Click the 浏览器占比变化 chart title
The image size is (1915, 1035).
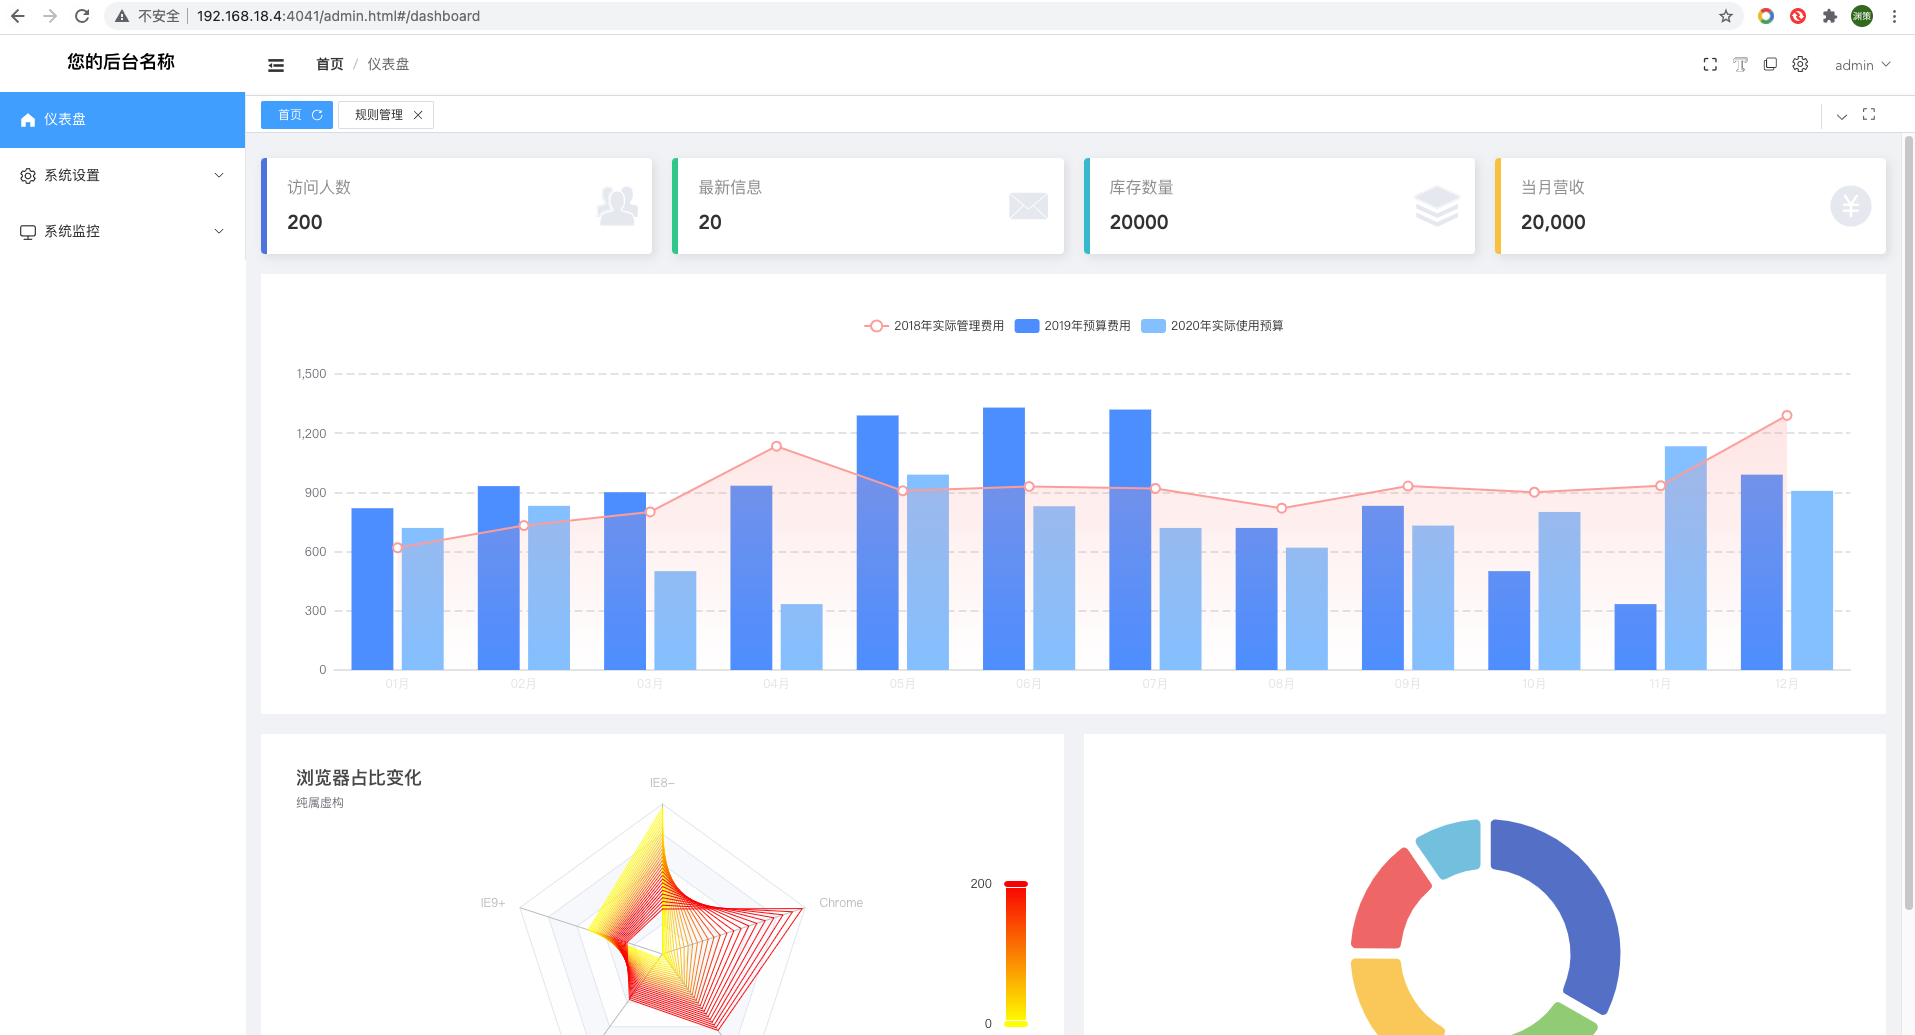pyautogui.click(x=359, y=778)
